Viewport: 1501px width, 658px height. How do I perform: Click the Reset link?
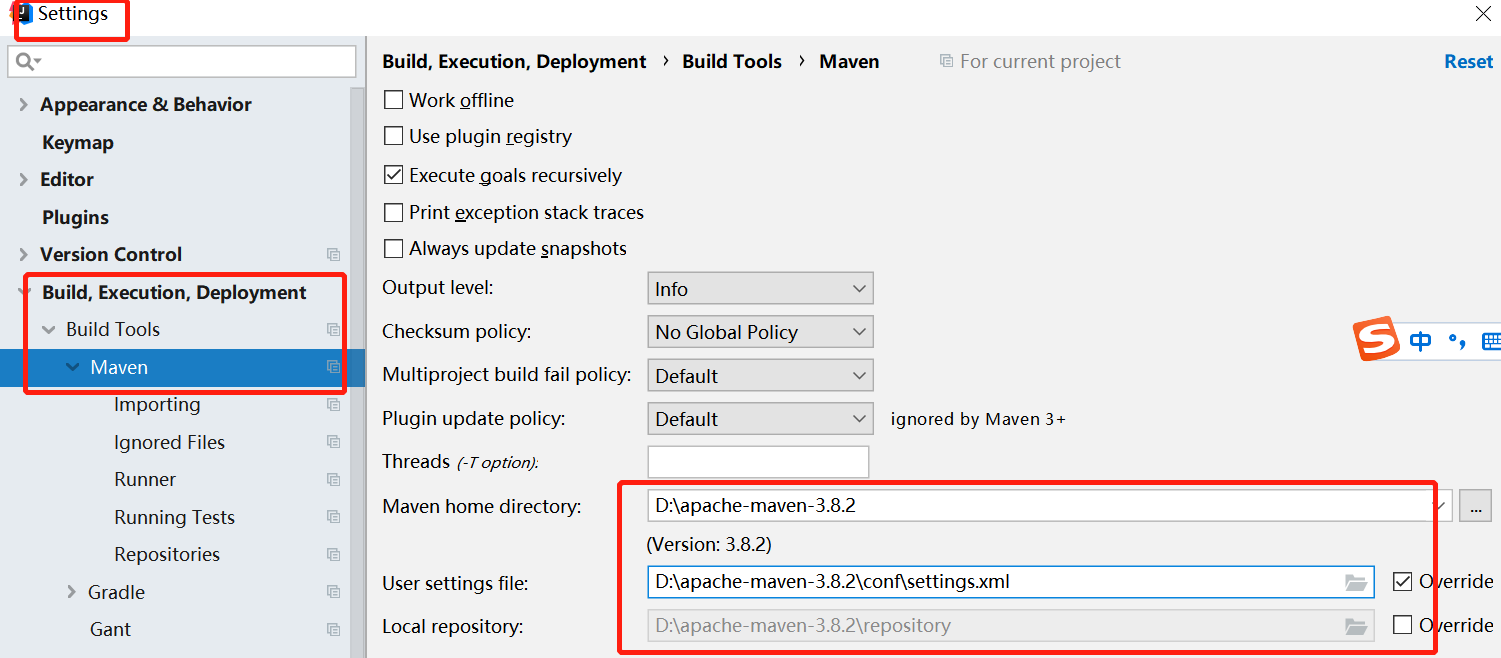click(x=1468, y=61)
